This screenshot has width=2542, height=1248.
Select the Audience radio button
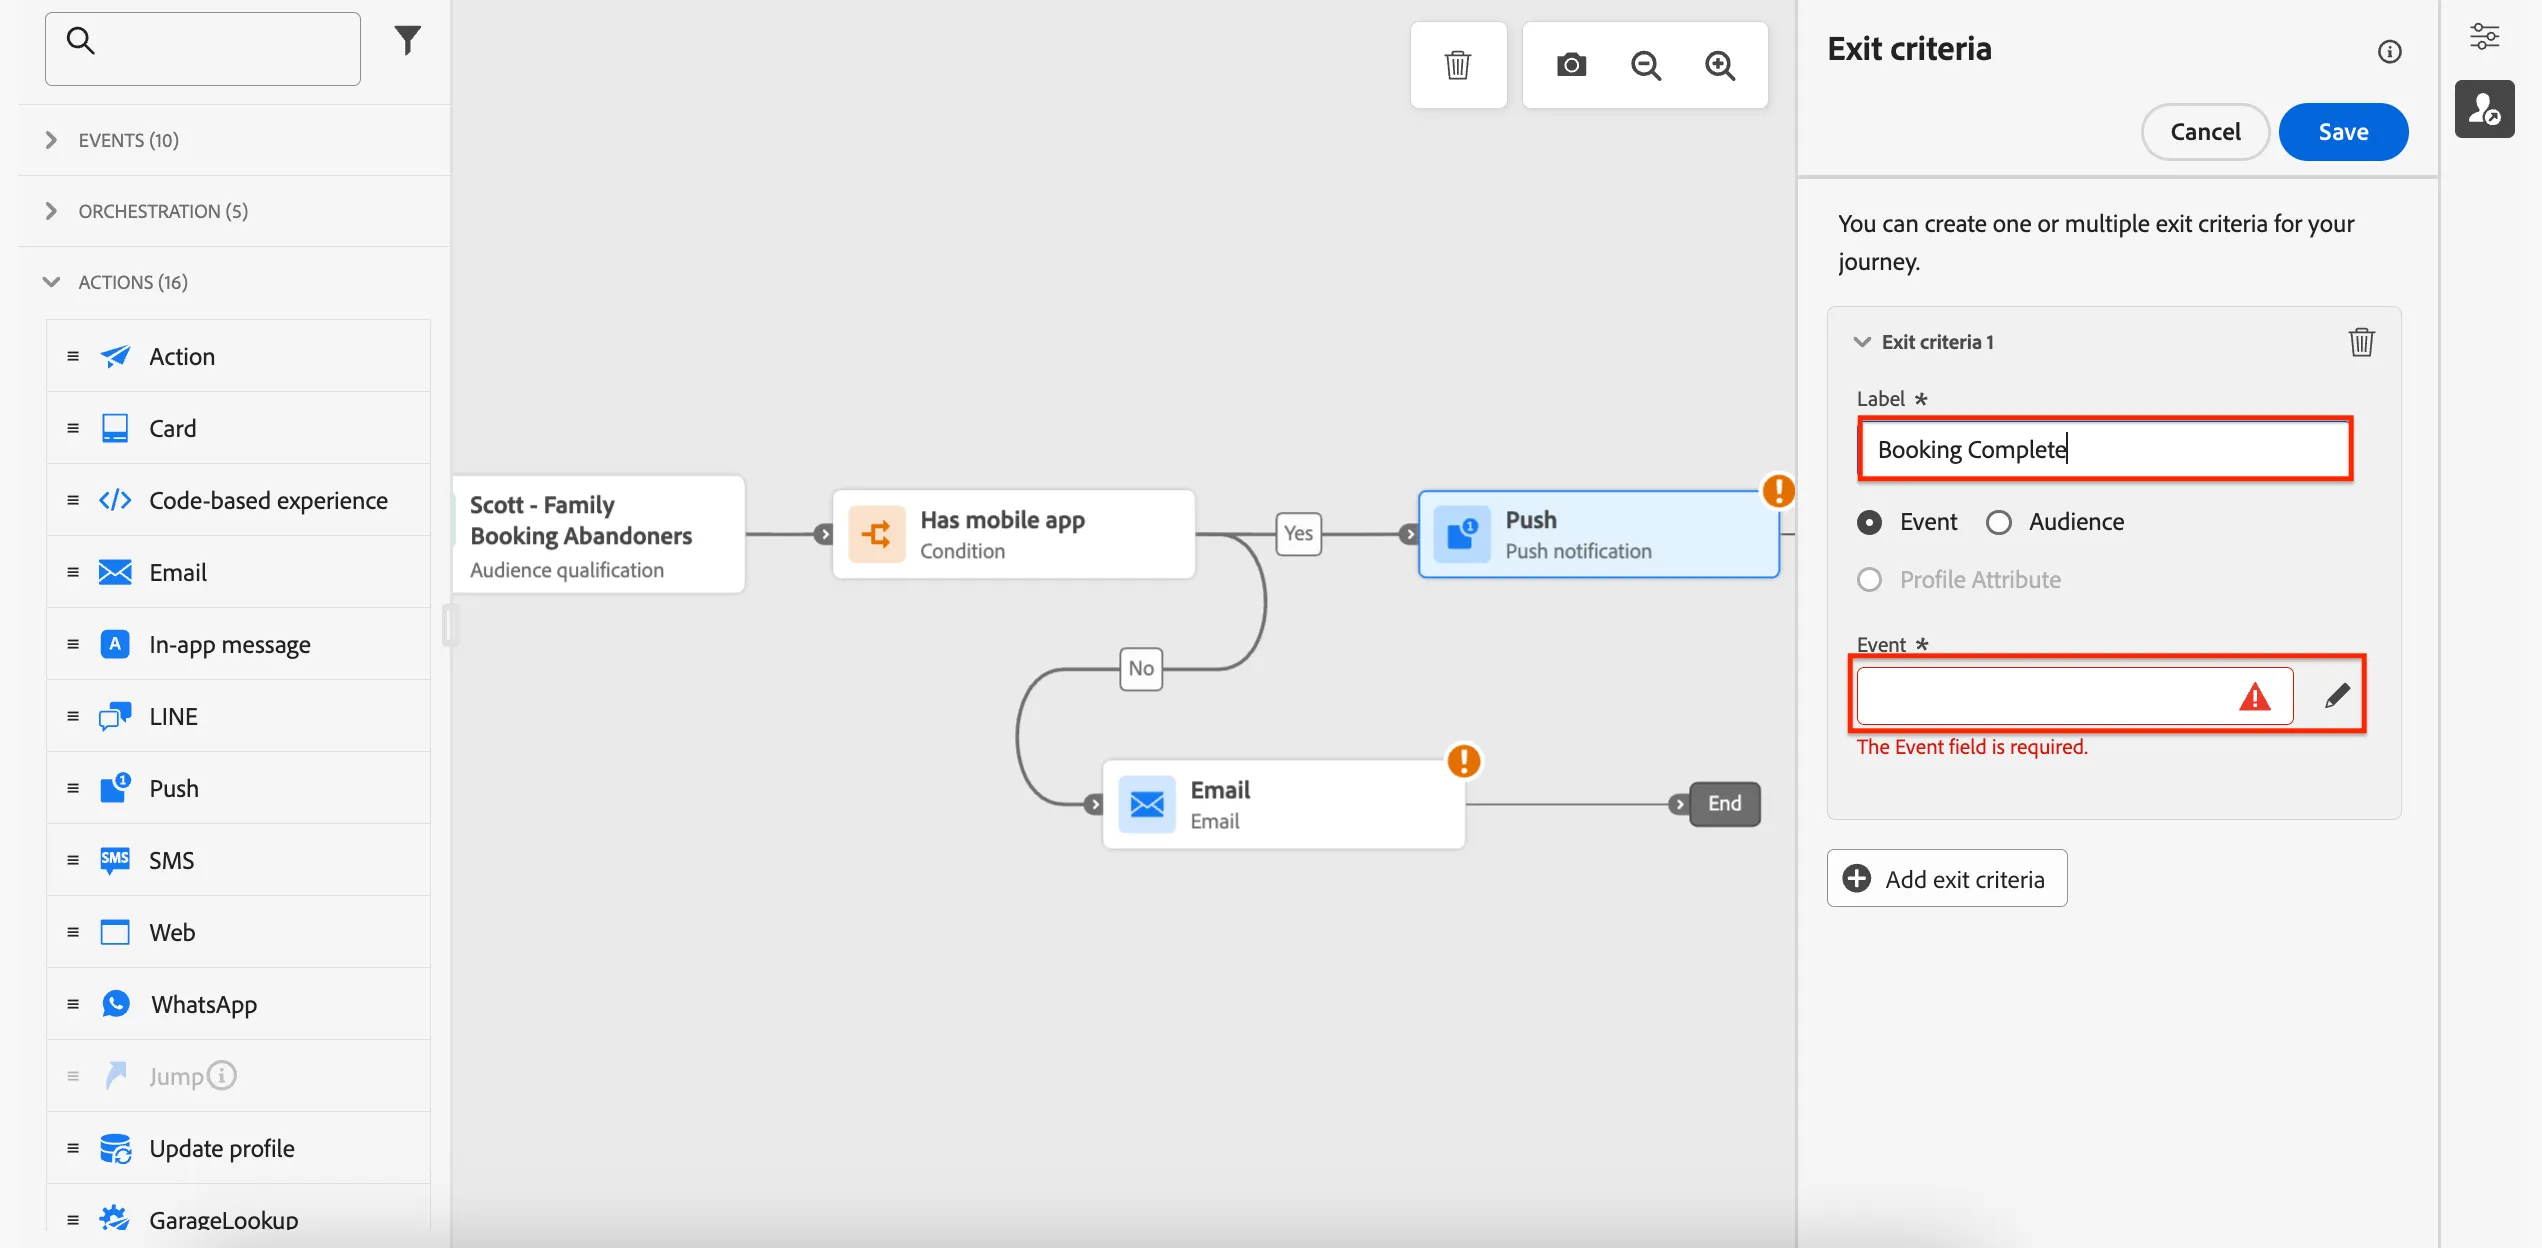pos(1998,522)
